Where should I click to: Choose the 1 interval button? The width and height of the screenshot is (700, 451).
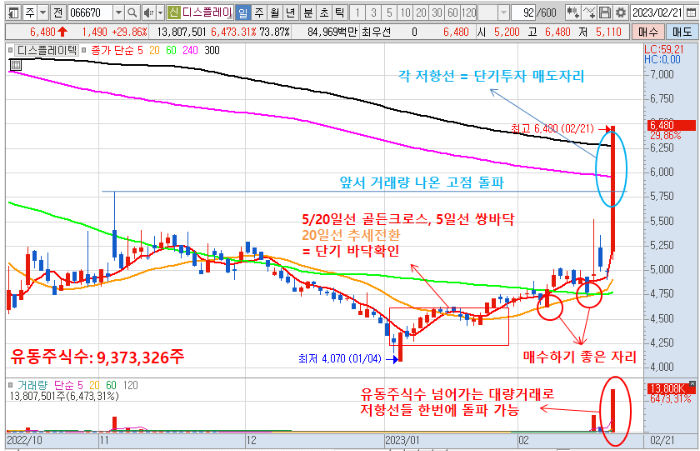point(357,13)
